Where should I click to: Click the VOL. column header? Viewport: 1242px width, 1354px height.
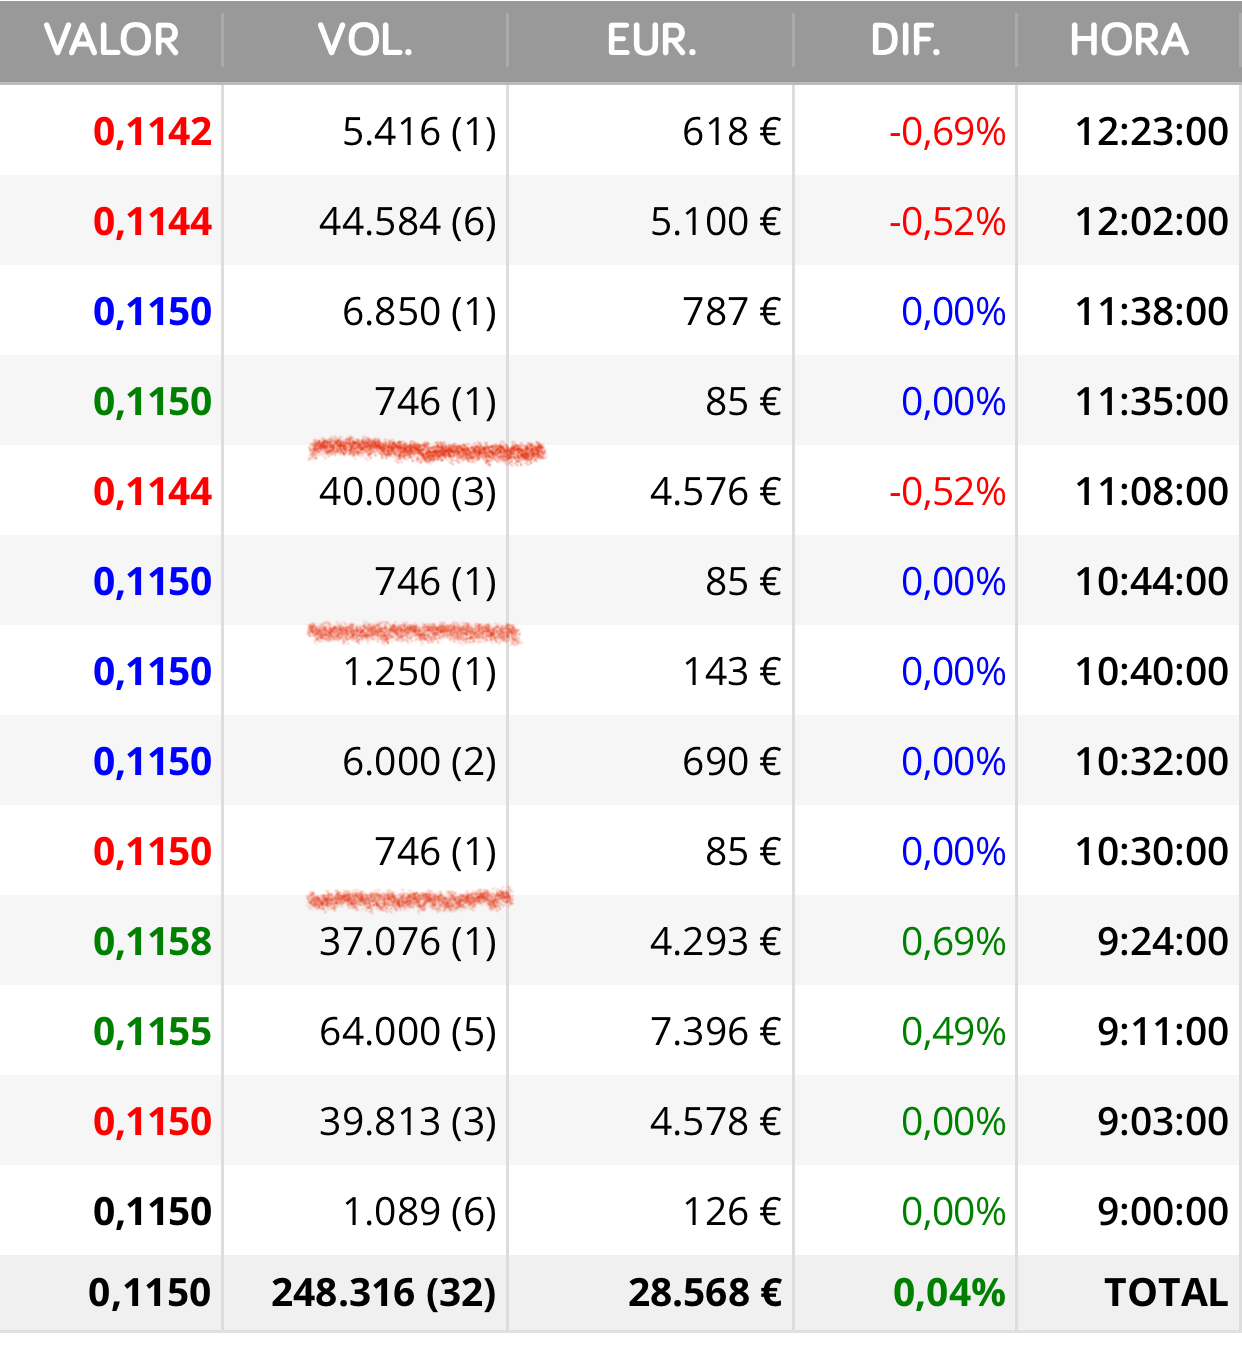(365, 41)
